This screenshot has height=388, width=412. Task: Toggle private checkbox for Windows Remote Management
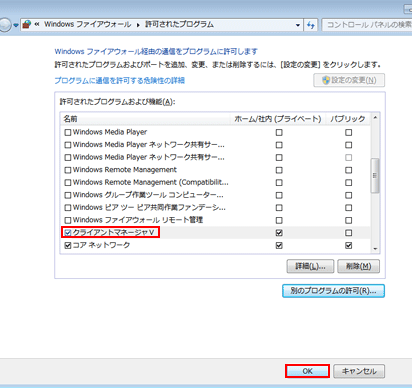(x=279, y=170)
